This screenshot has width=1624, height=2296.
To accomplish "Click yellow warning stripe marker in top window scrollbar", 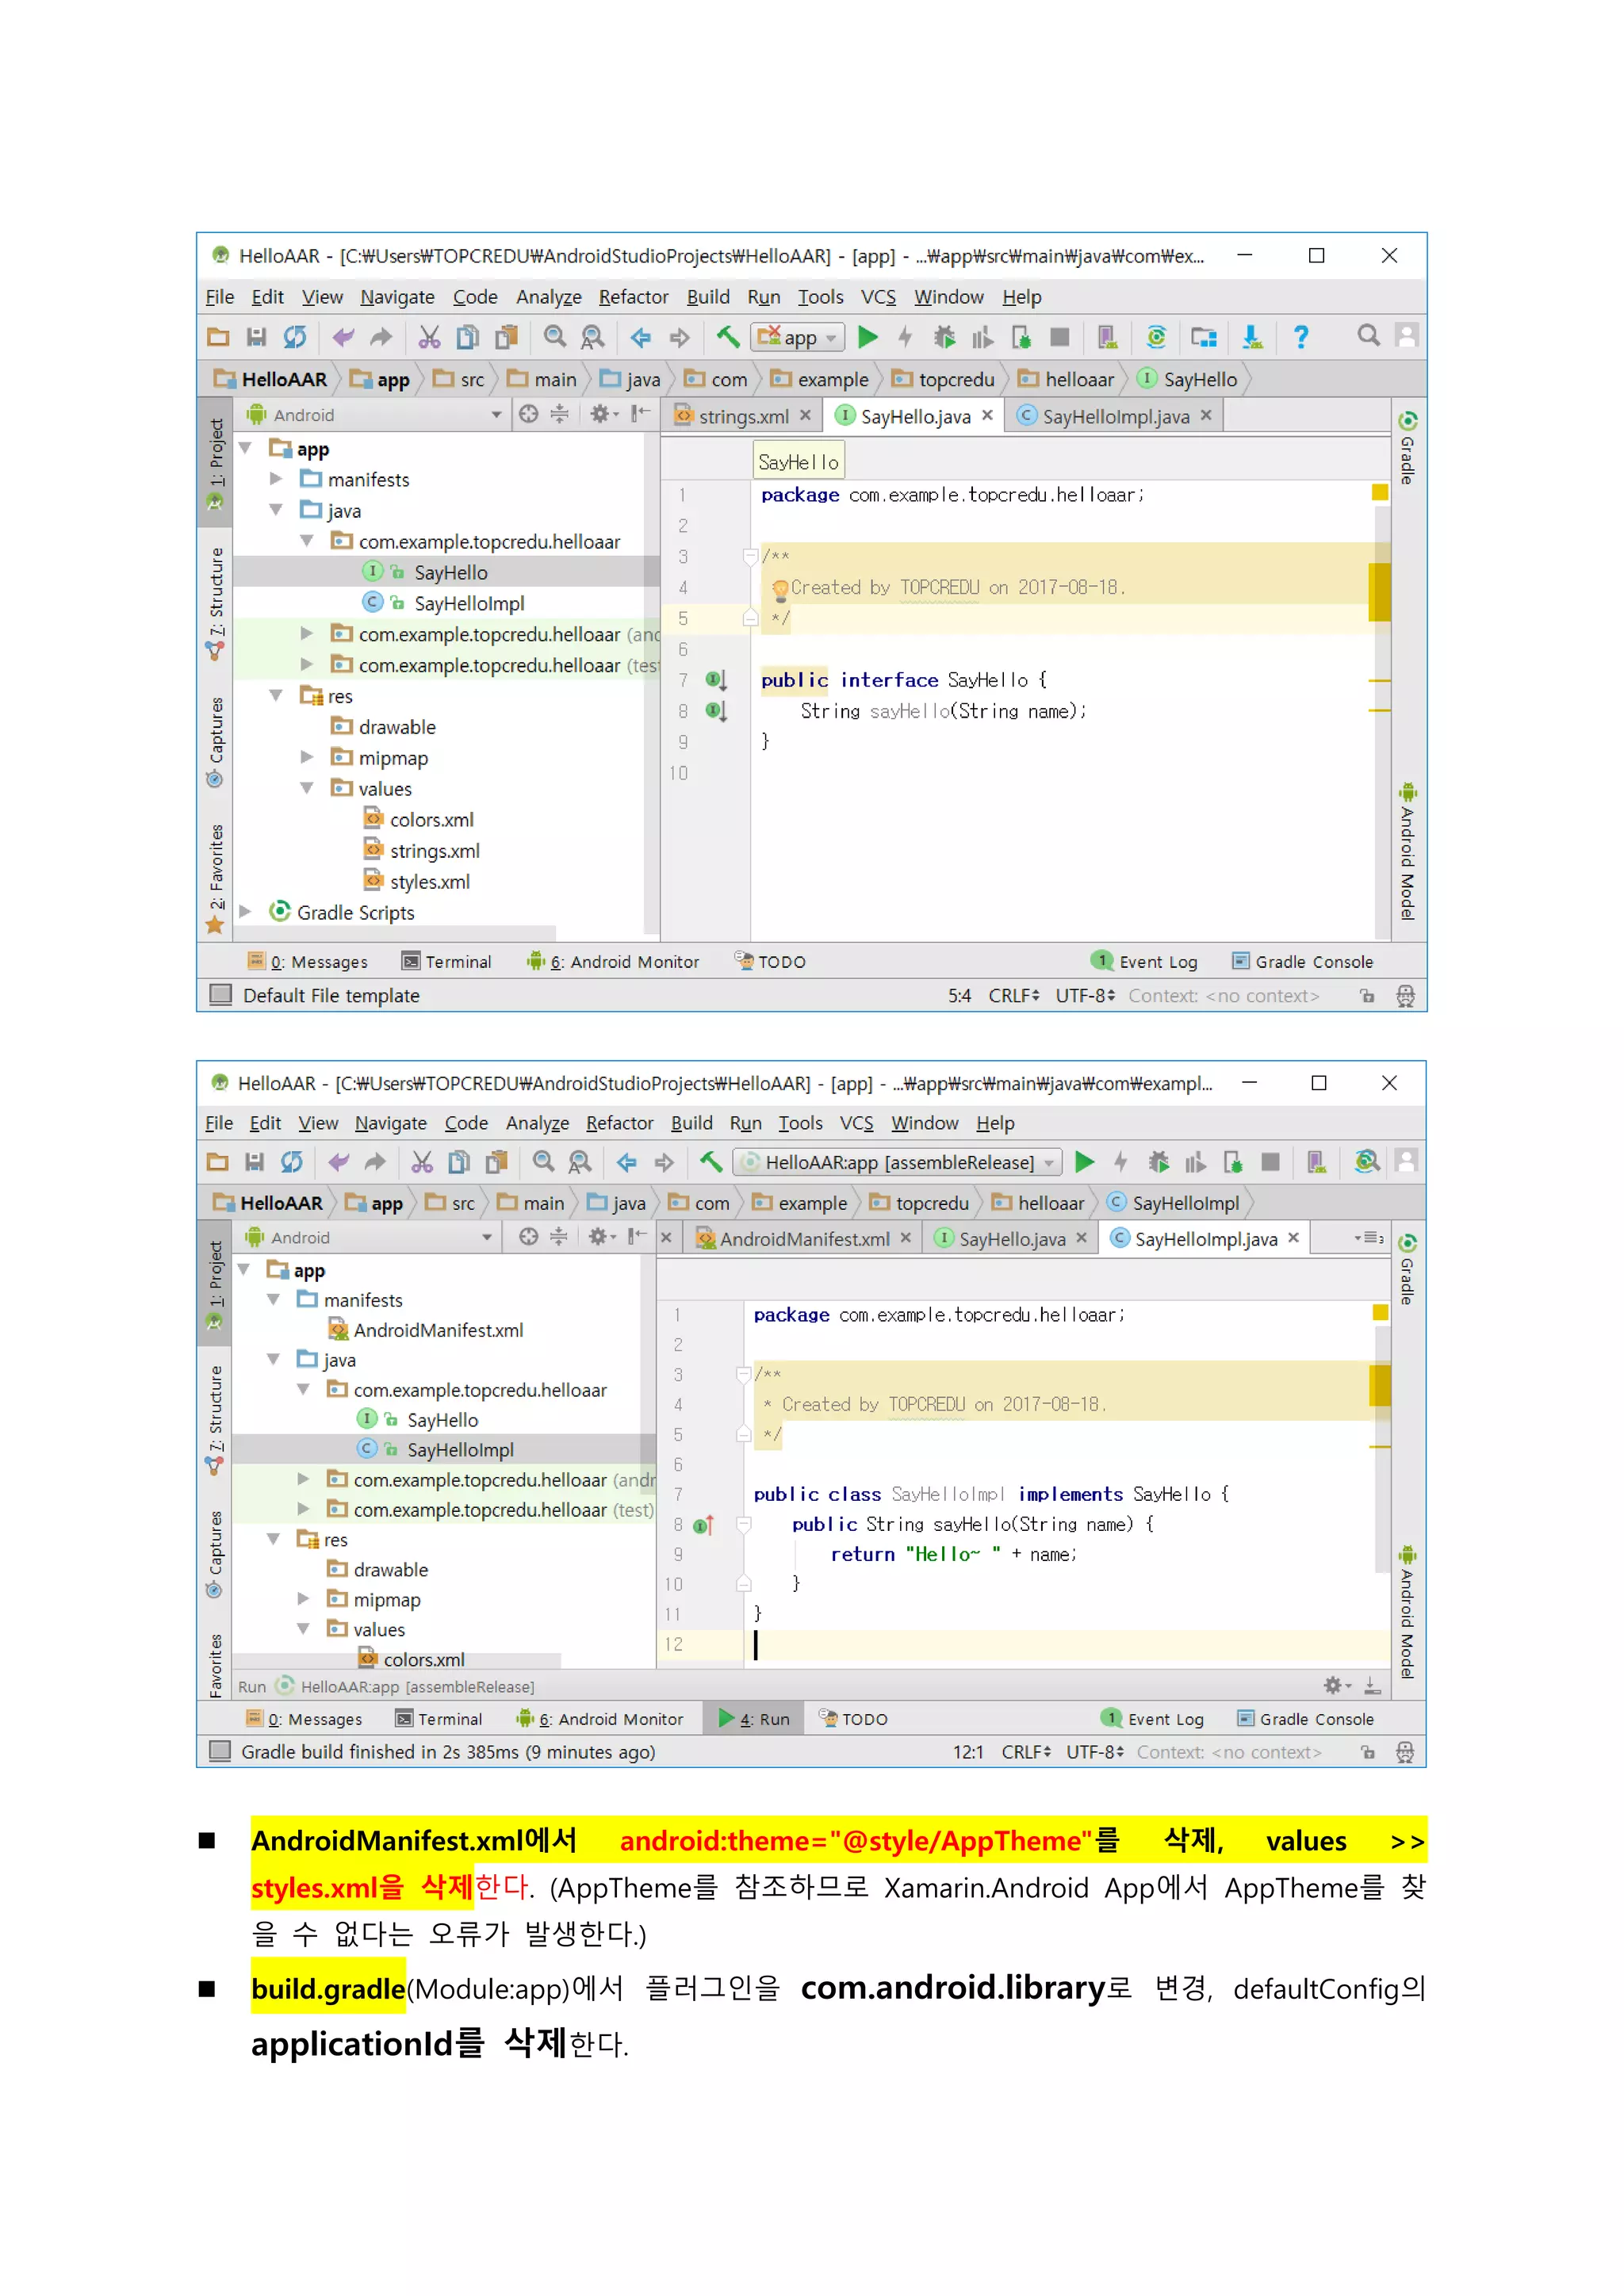I will [1379, 591].
